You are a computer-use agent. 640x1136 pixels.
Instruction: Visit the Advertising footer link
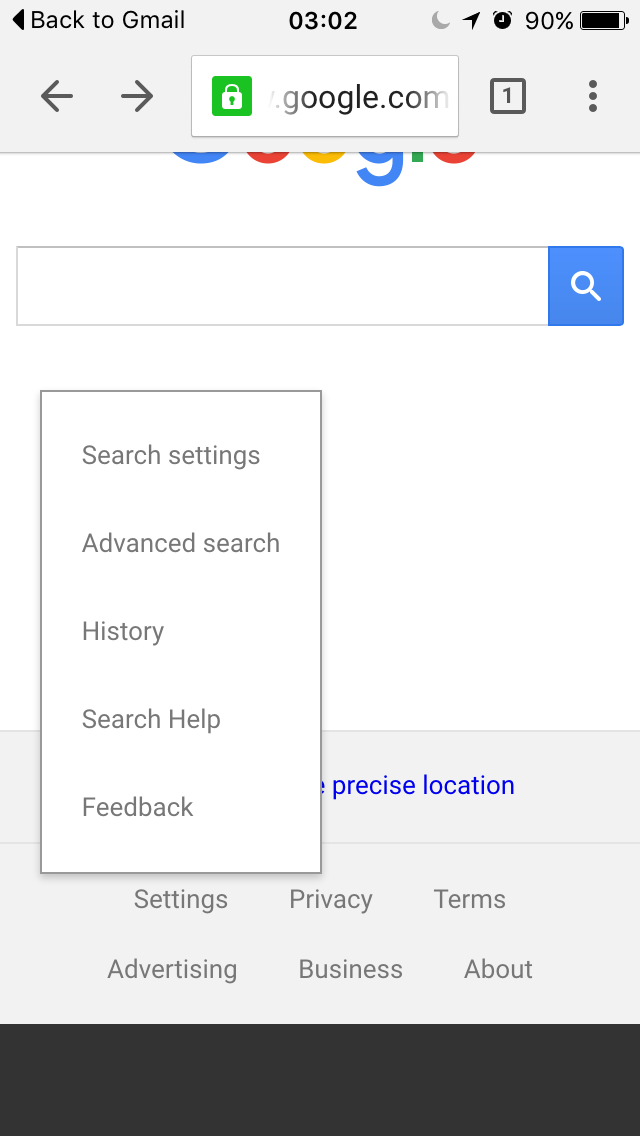pyautogui.click(x=172, y=970)
